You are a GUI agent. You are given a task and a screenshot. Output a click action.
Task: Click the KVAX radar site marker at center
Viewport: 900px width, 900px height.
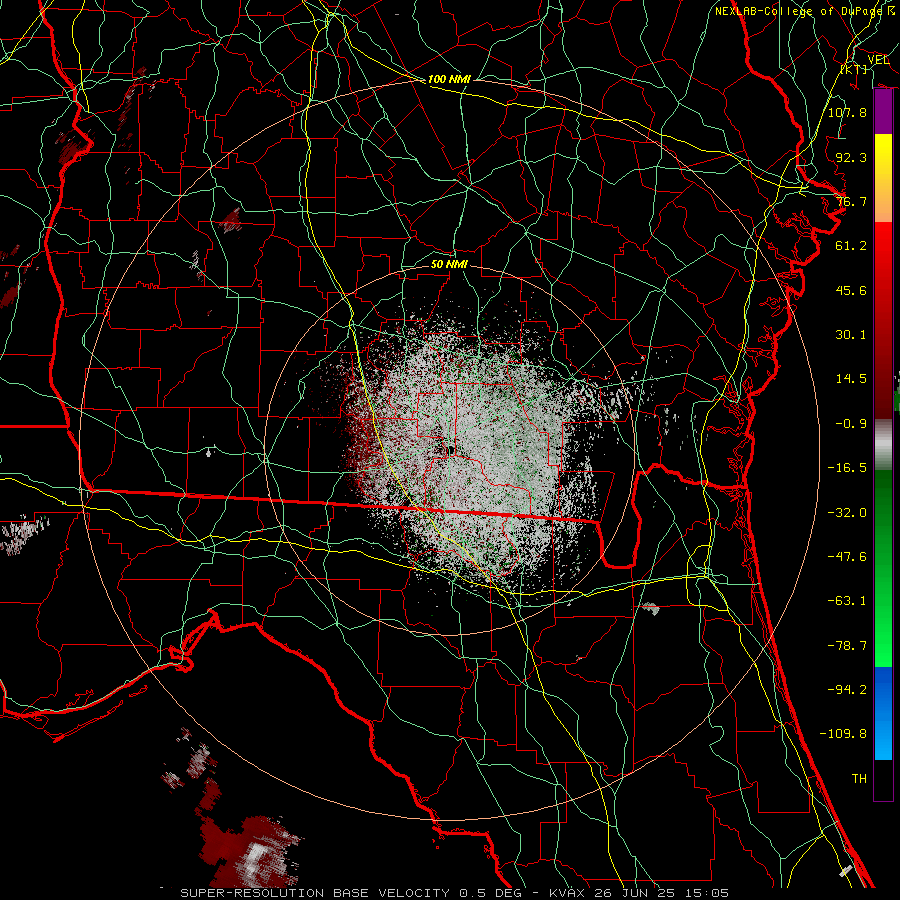451,451
